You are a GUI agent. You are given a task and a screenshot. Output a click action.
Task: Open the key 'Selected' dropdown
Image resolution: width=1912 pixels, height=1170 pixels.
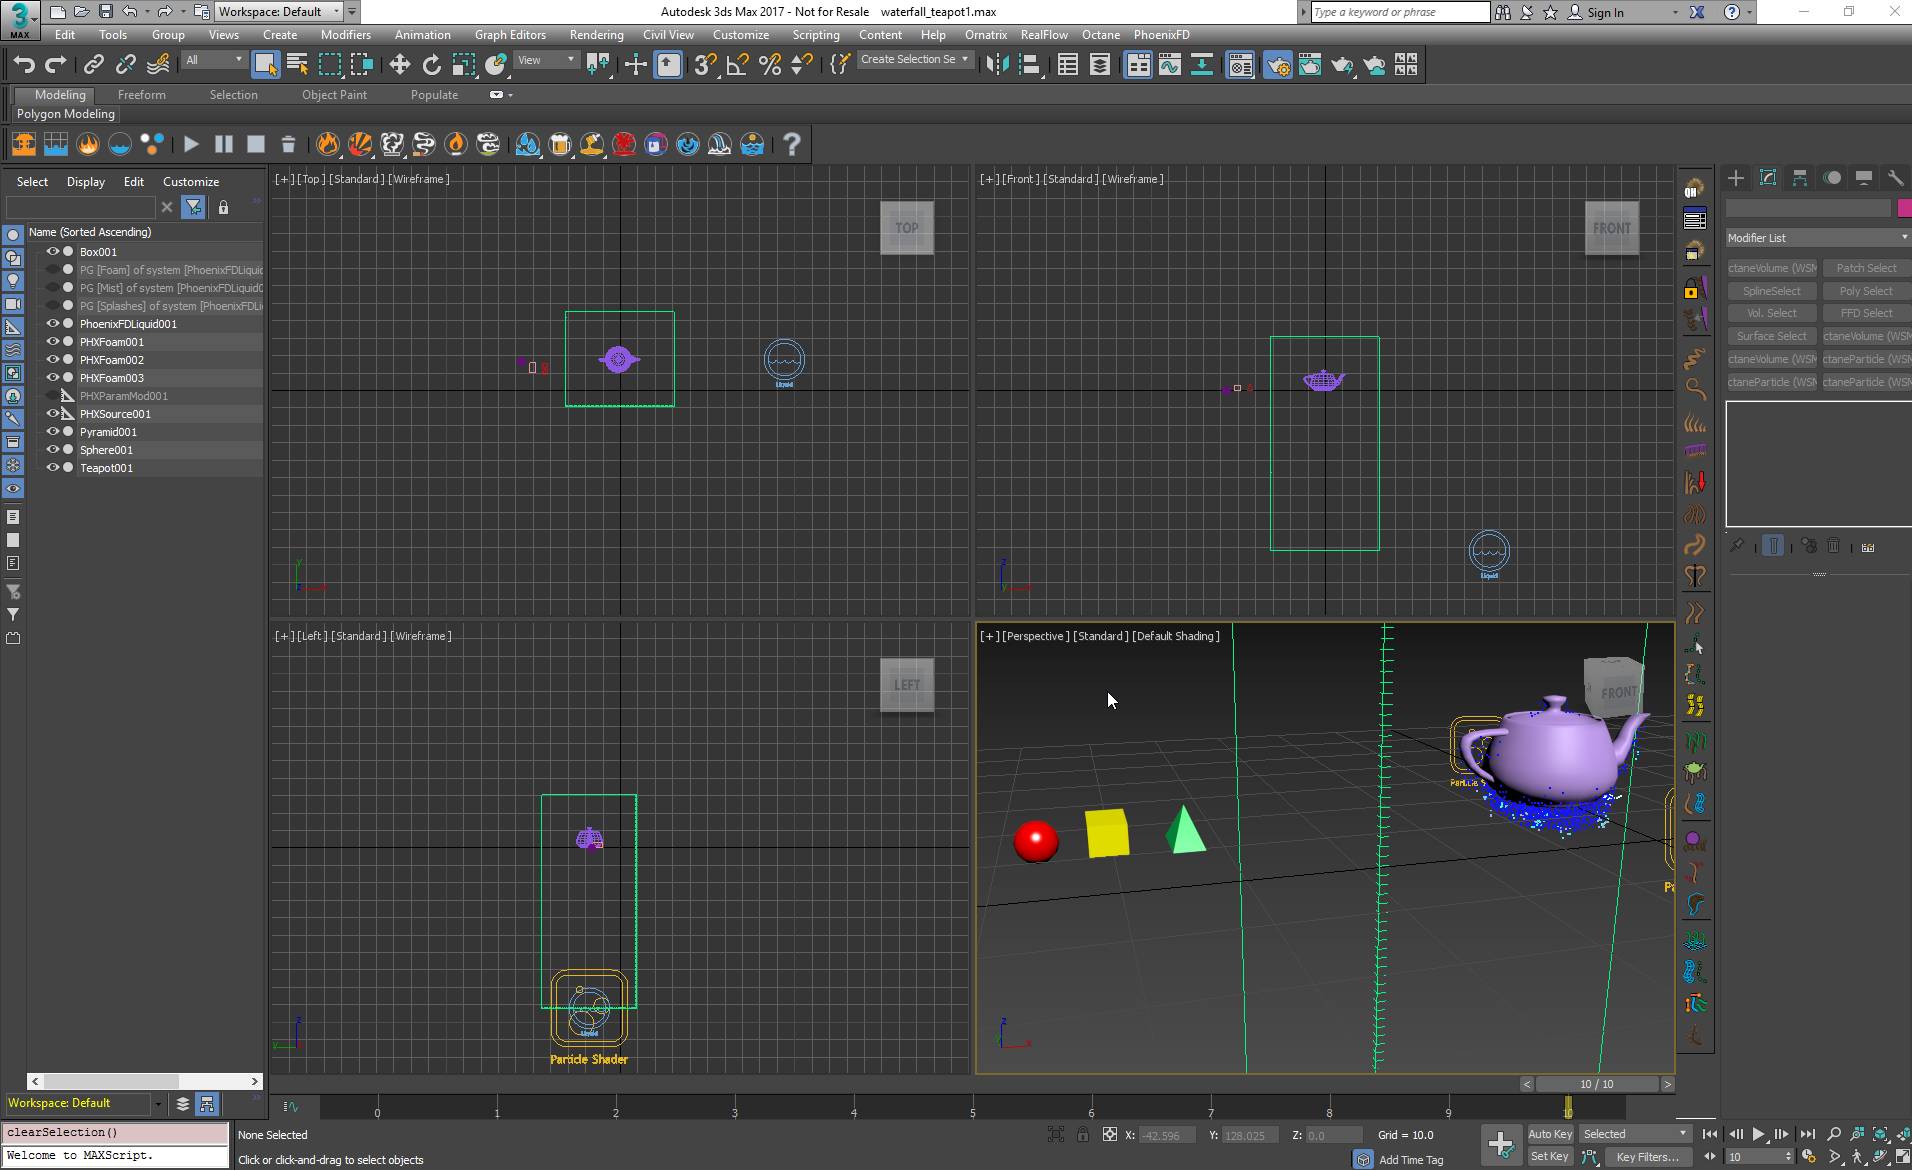[1635, 1134]
